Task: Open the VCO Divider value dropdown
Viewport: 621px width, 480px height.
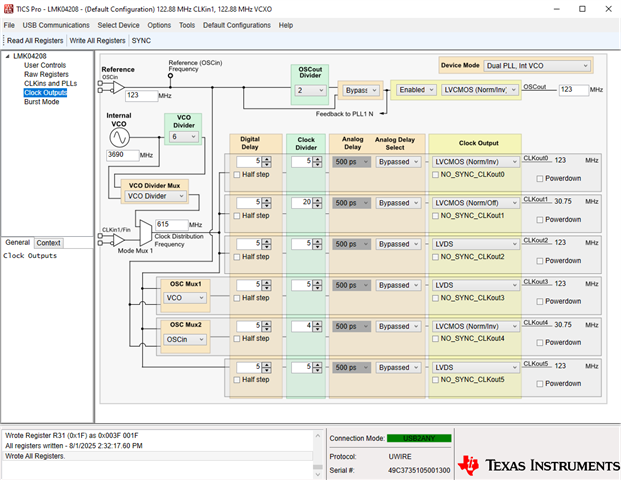Action: [183, 137]
